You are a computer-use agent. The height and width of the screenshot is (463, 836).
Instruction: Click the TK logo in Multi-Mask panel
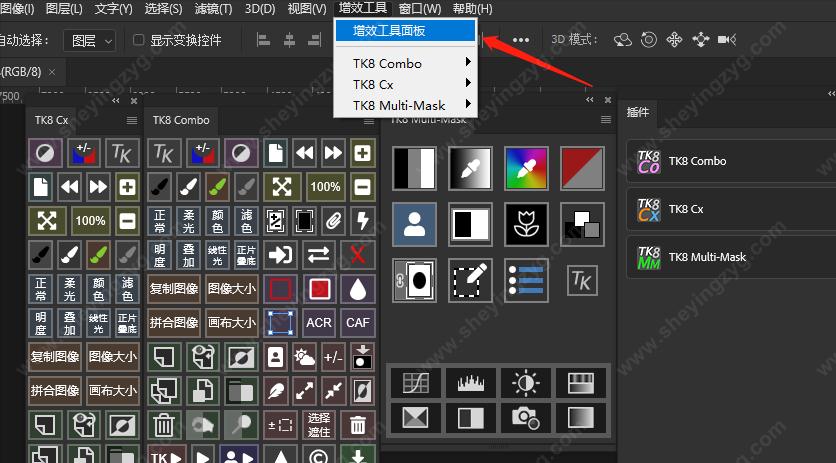(x=582, y=280)
